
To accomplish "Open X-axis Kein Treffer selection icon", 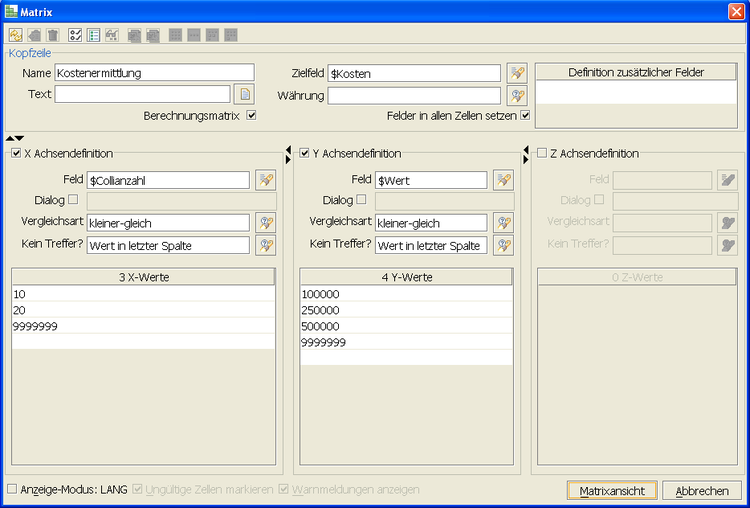I will tap(264, 245).
